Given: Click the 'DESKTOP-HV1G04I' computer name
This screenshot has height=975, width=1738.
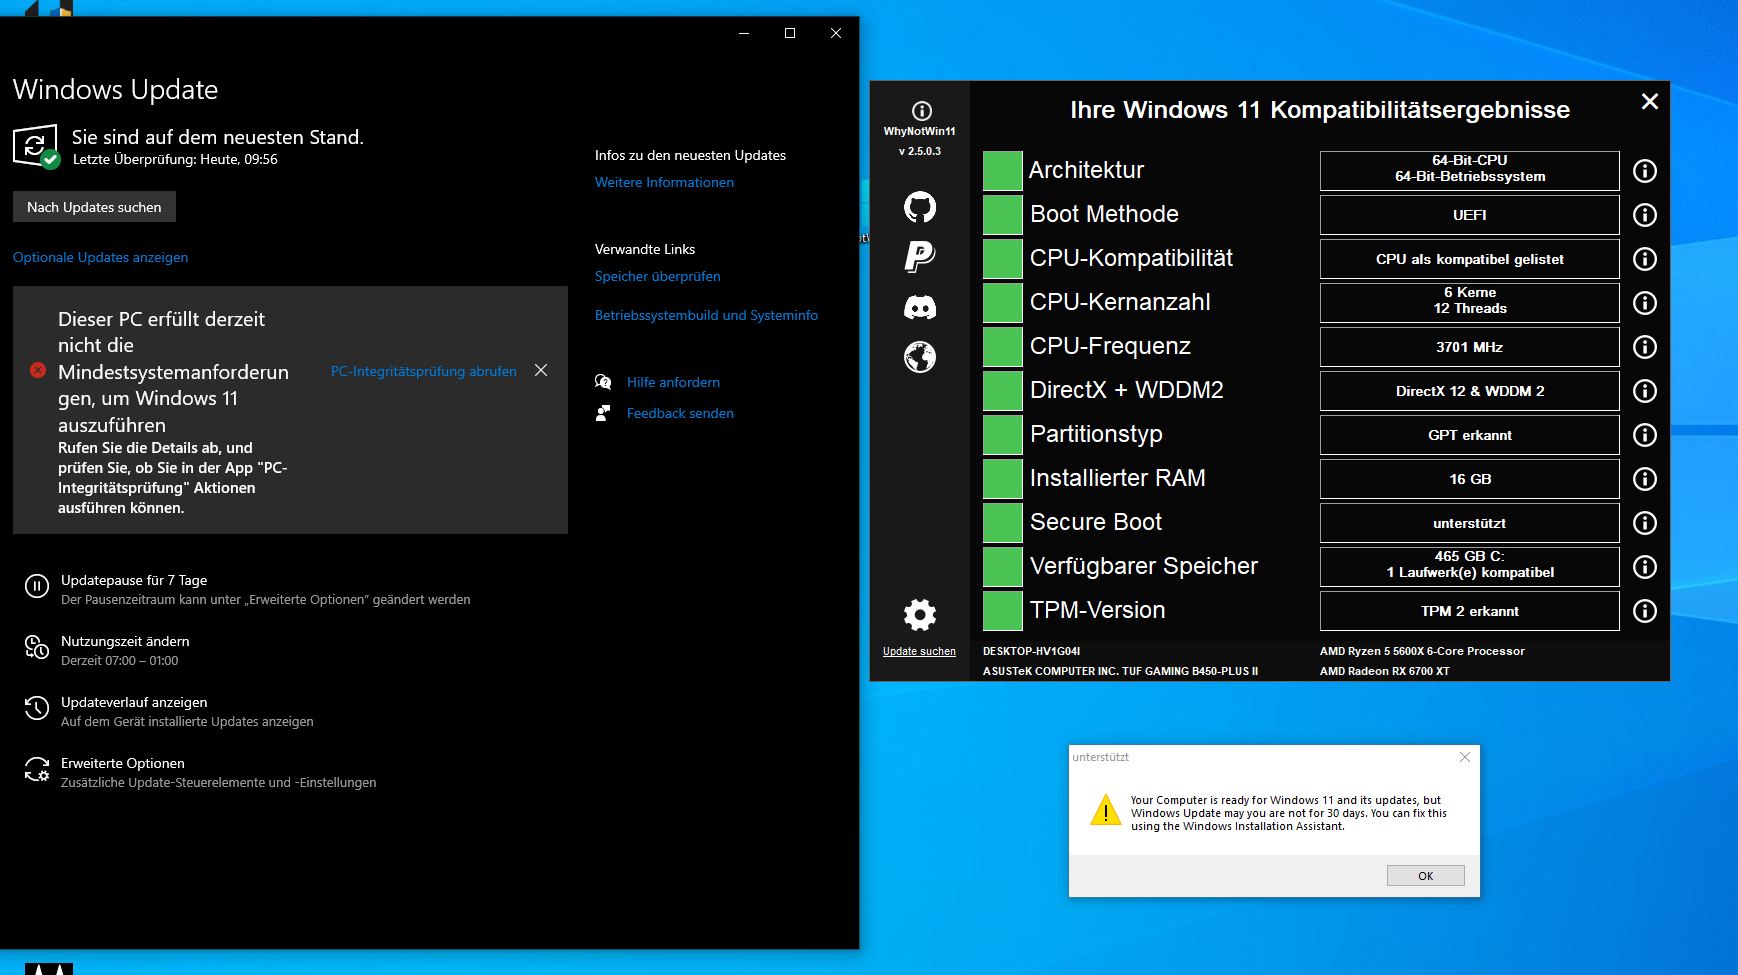Looking at the screenshot, I should click(x=1031, y=651).
